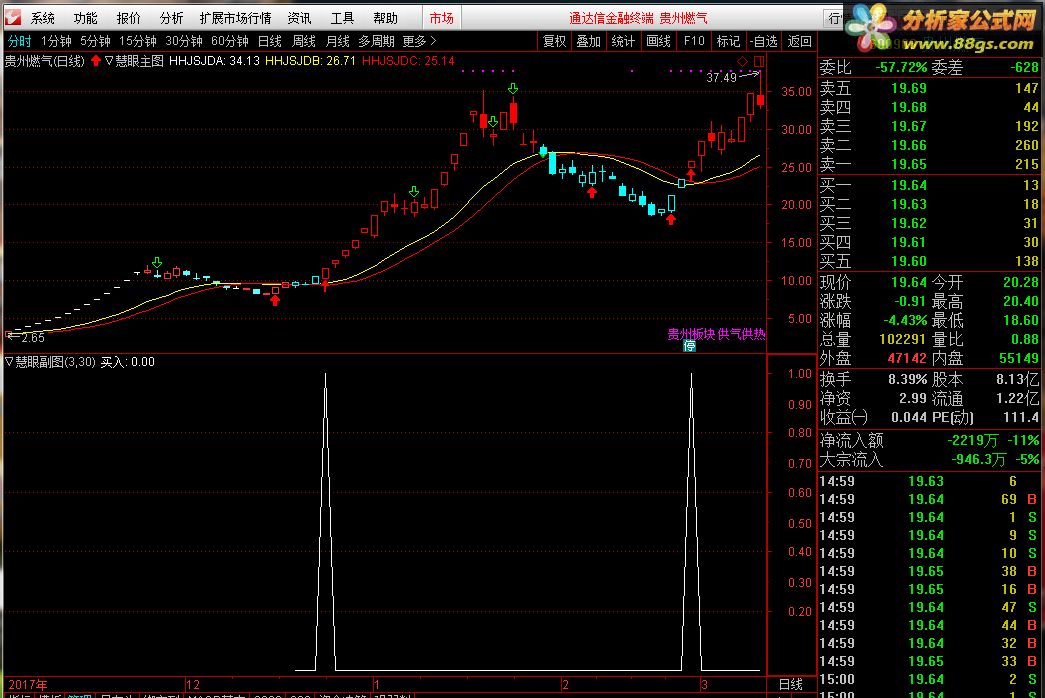Click red up arrow at late February low
The image size is (1045, 698).
[670, 219]
